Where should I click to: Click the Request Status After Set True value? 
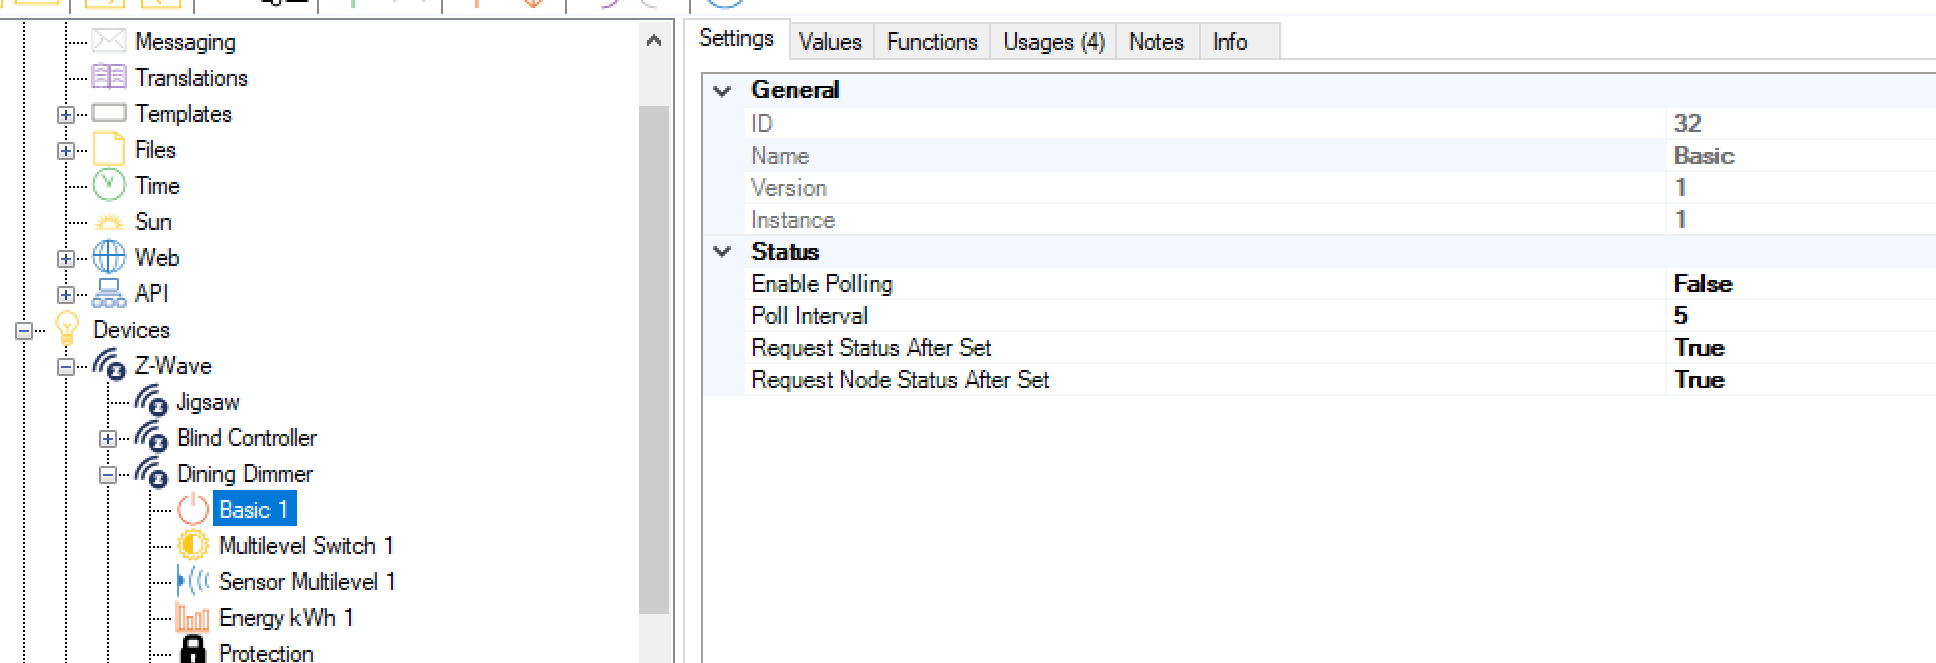point(1699,348)
